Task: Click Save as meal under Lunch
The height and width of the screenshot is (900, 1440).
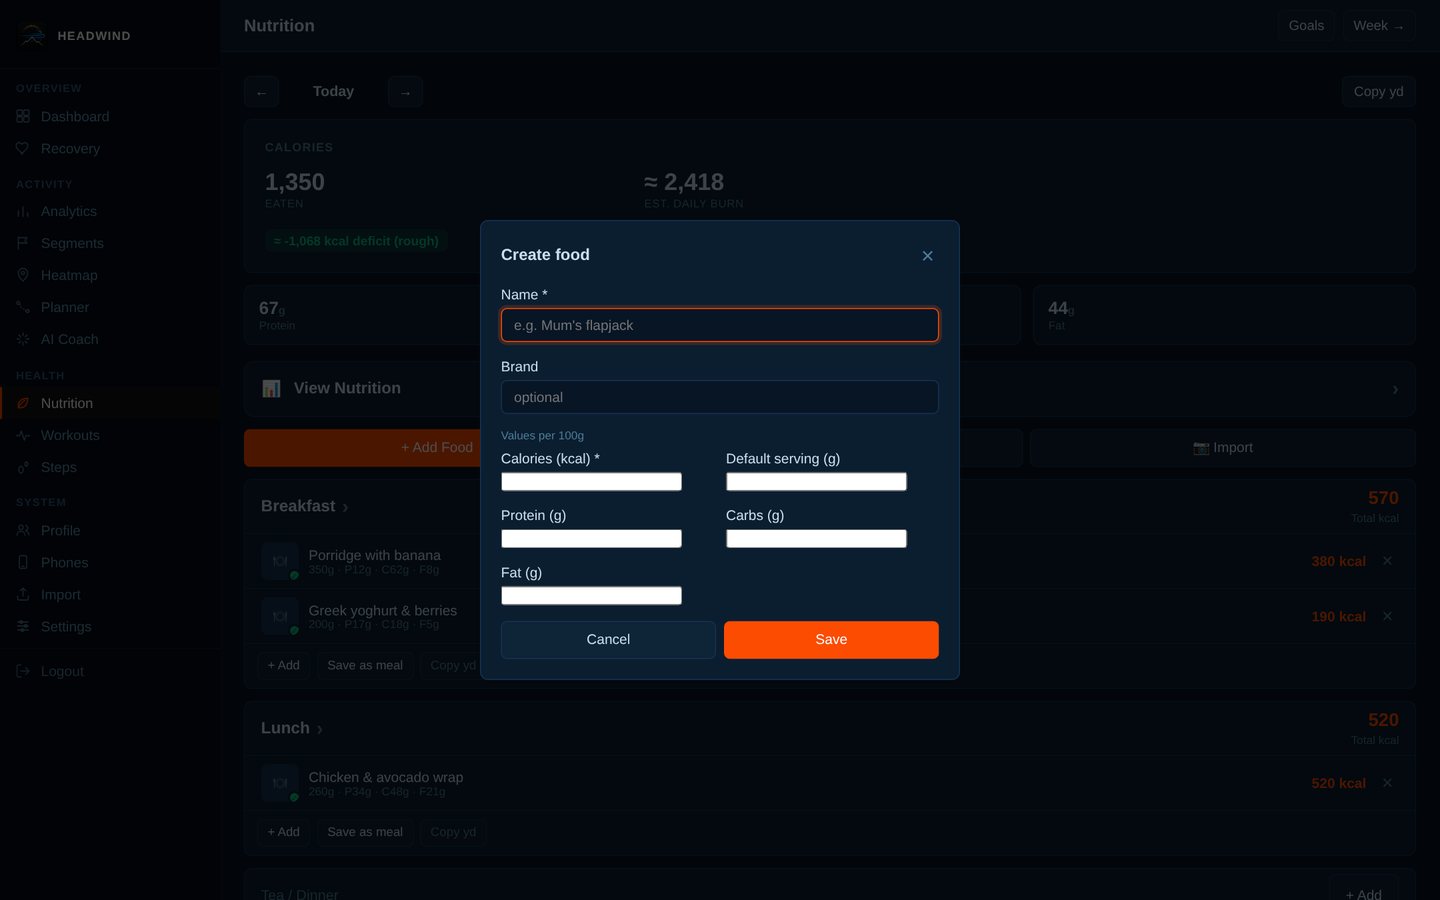Action: pyautogui.click(x=365, y=832)
